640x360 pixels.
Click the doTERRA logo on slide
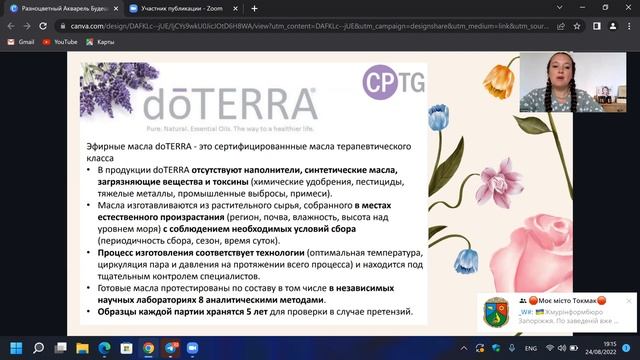[230, 103]
